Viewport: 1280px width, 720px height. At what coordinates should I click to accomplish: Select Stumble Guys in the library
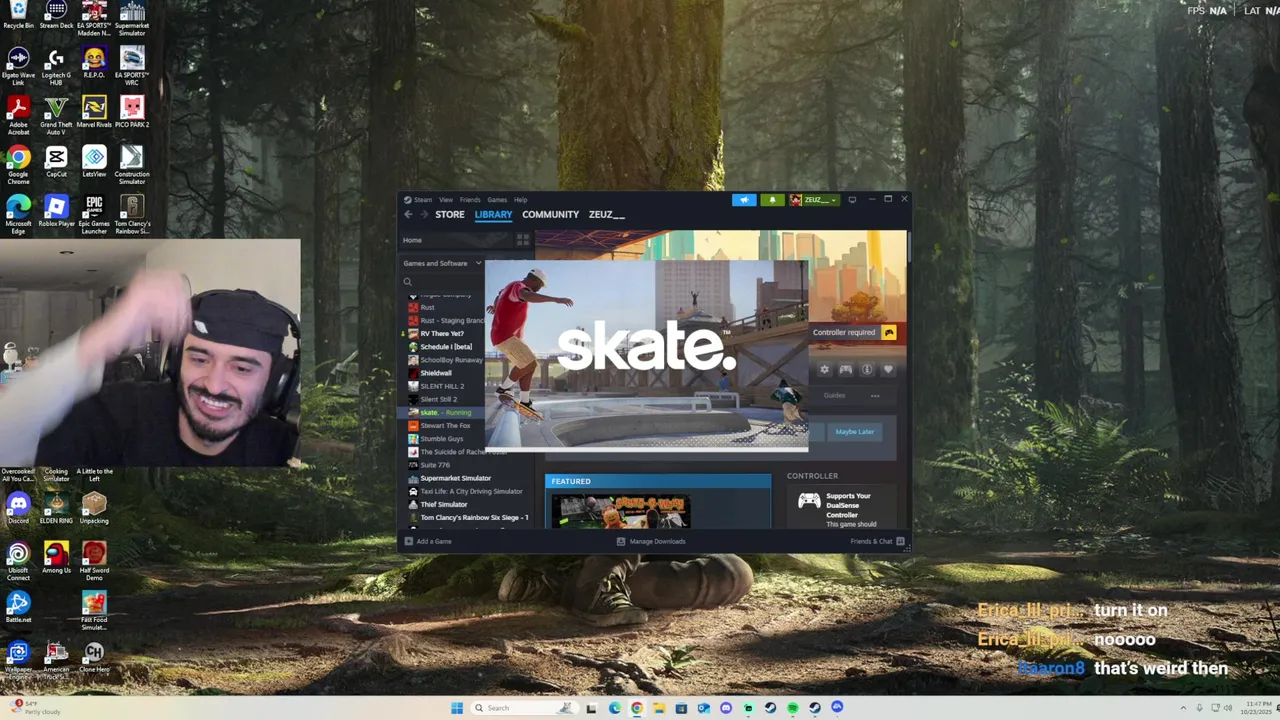coord(436,439)
